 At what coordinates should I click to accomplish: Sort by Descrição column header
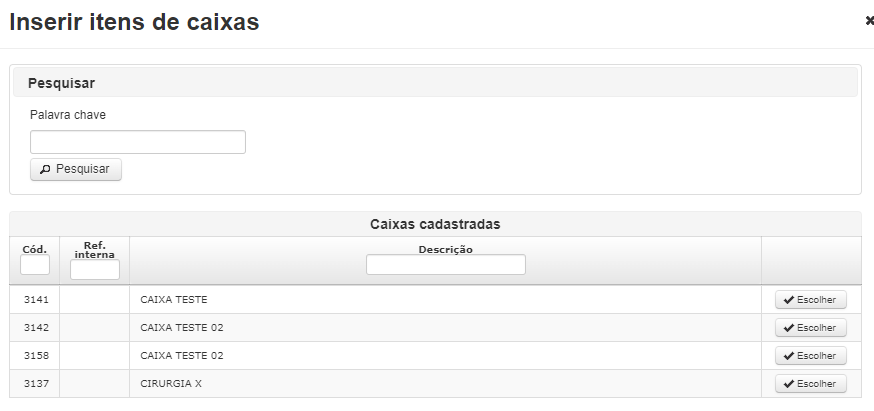[445, 249]
